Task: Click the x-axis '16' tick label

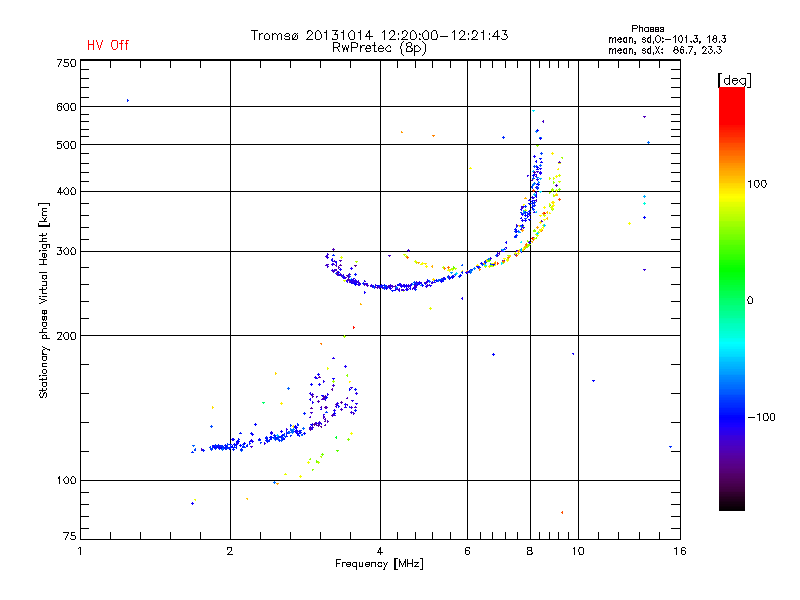Action: 680,551
